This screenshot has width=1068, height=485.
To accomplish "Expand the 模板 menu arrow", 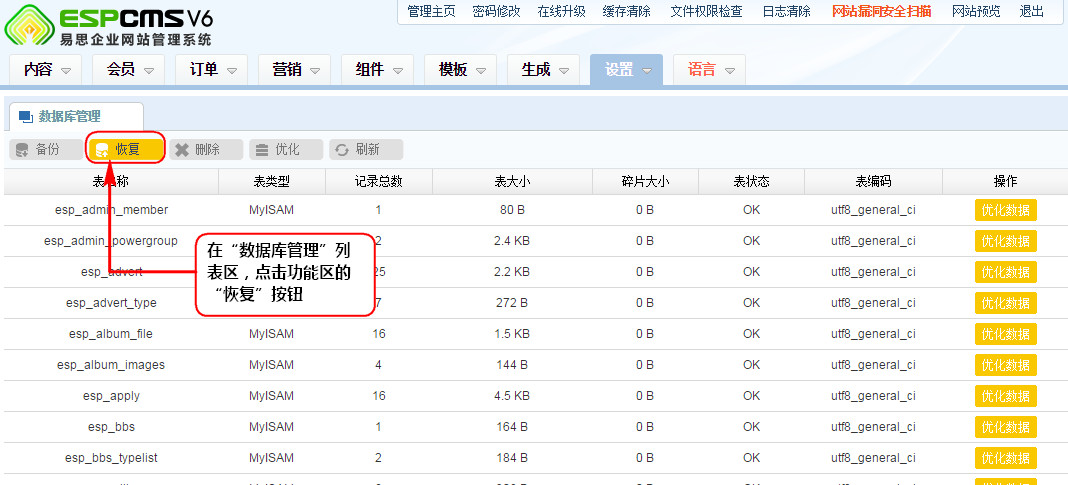I will click(x=482, y=70).
